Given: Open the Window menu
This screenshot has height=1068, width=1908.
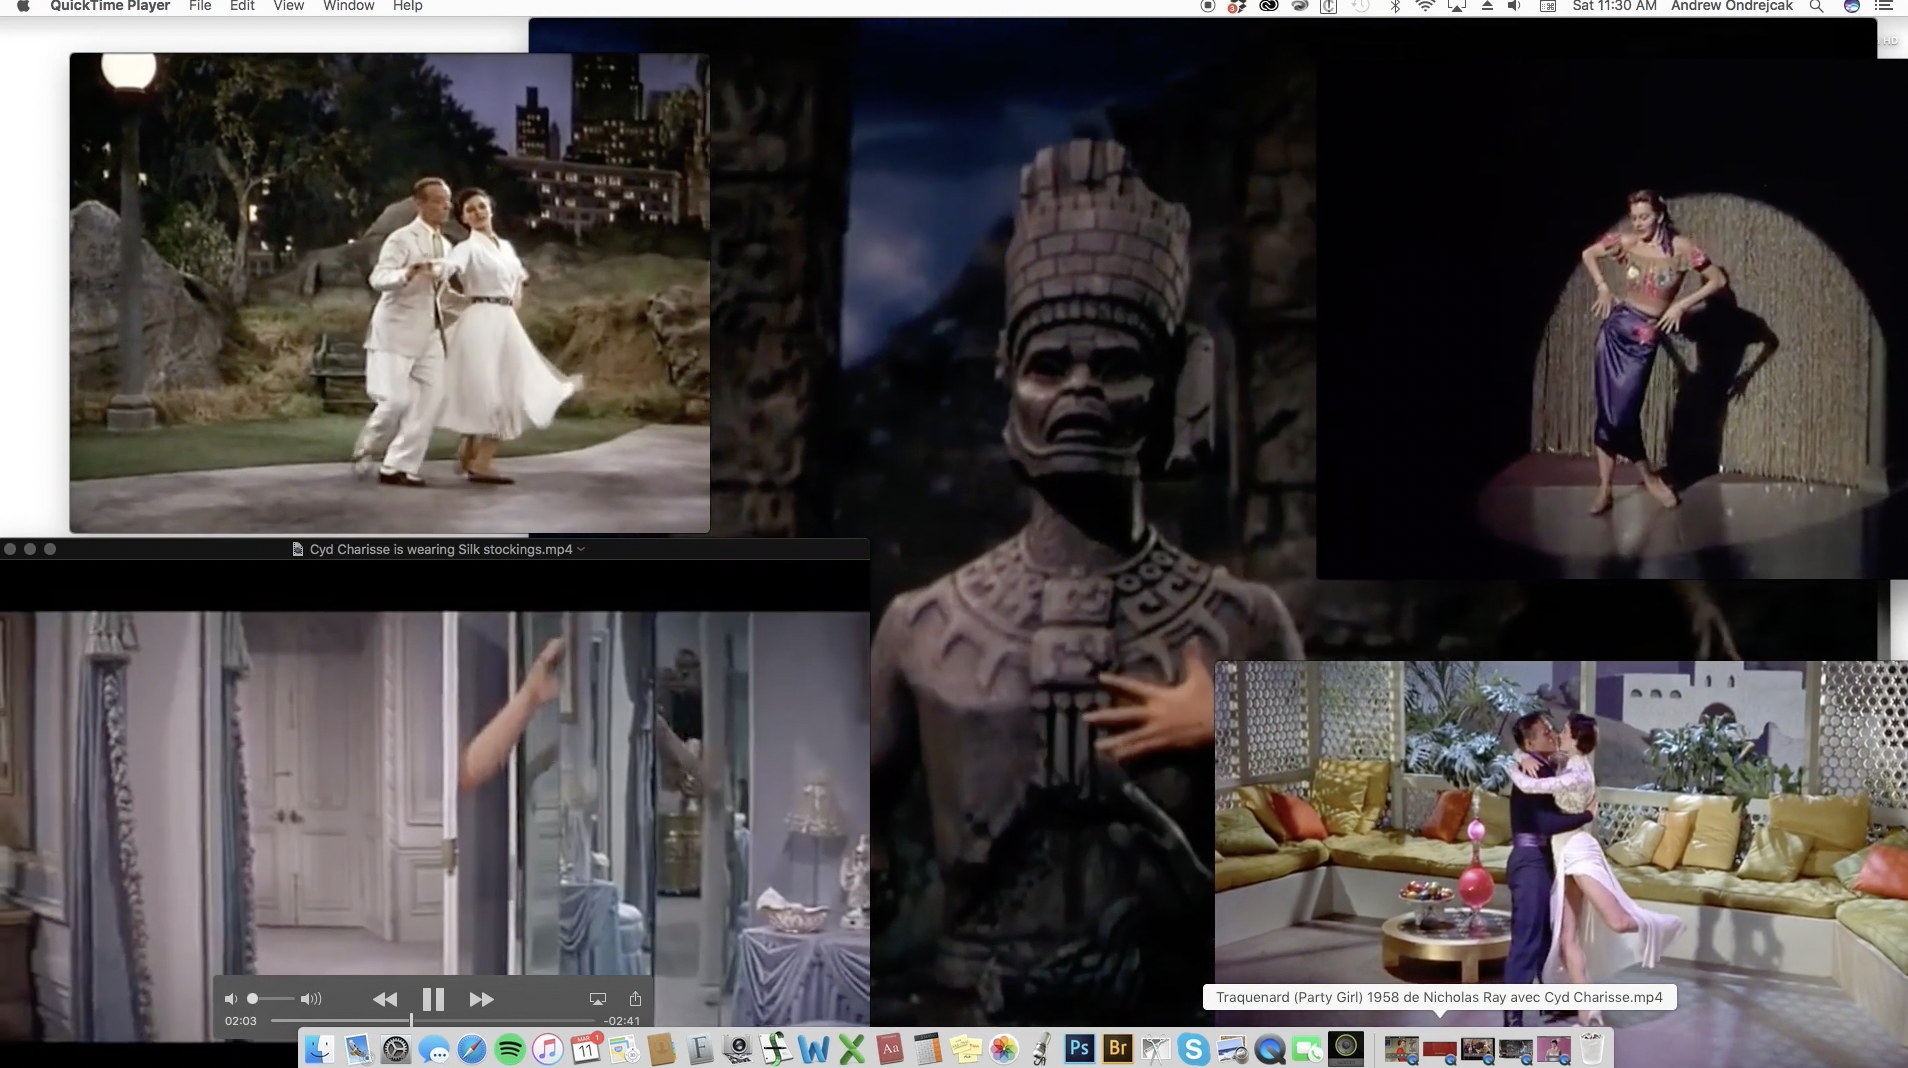Looking at the screenshot, I should 348,6.
